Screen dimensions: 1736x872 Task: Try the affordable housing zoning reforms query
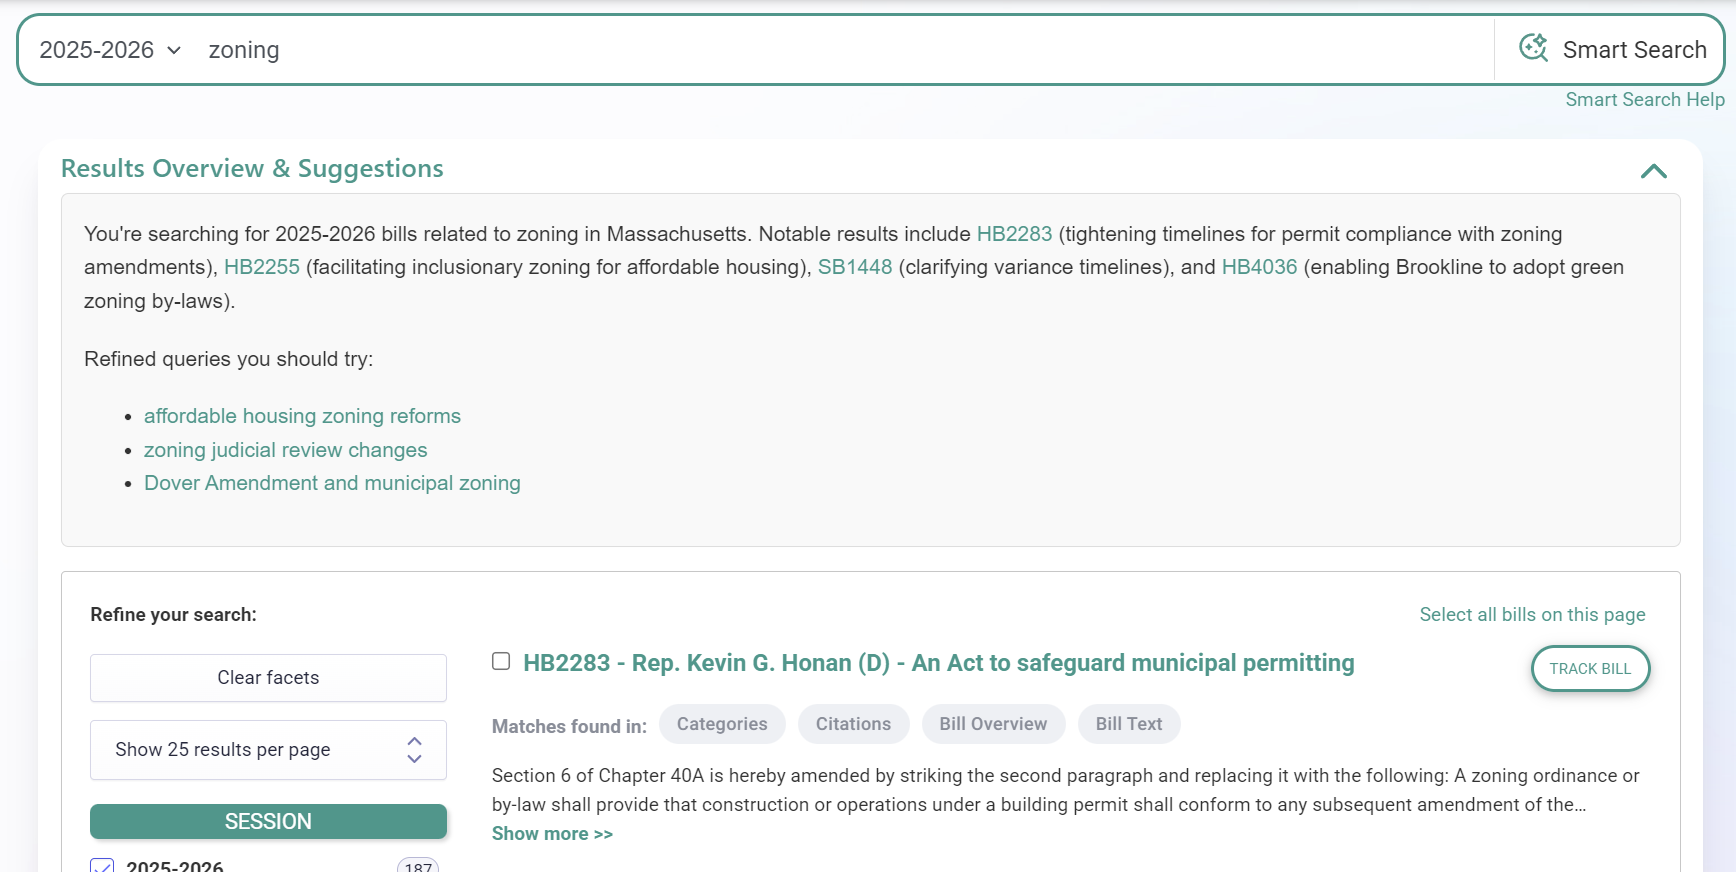(302, 415)
